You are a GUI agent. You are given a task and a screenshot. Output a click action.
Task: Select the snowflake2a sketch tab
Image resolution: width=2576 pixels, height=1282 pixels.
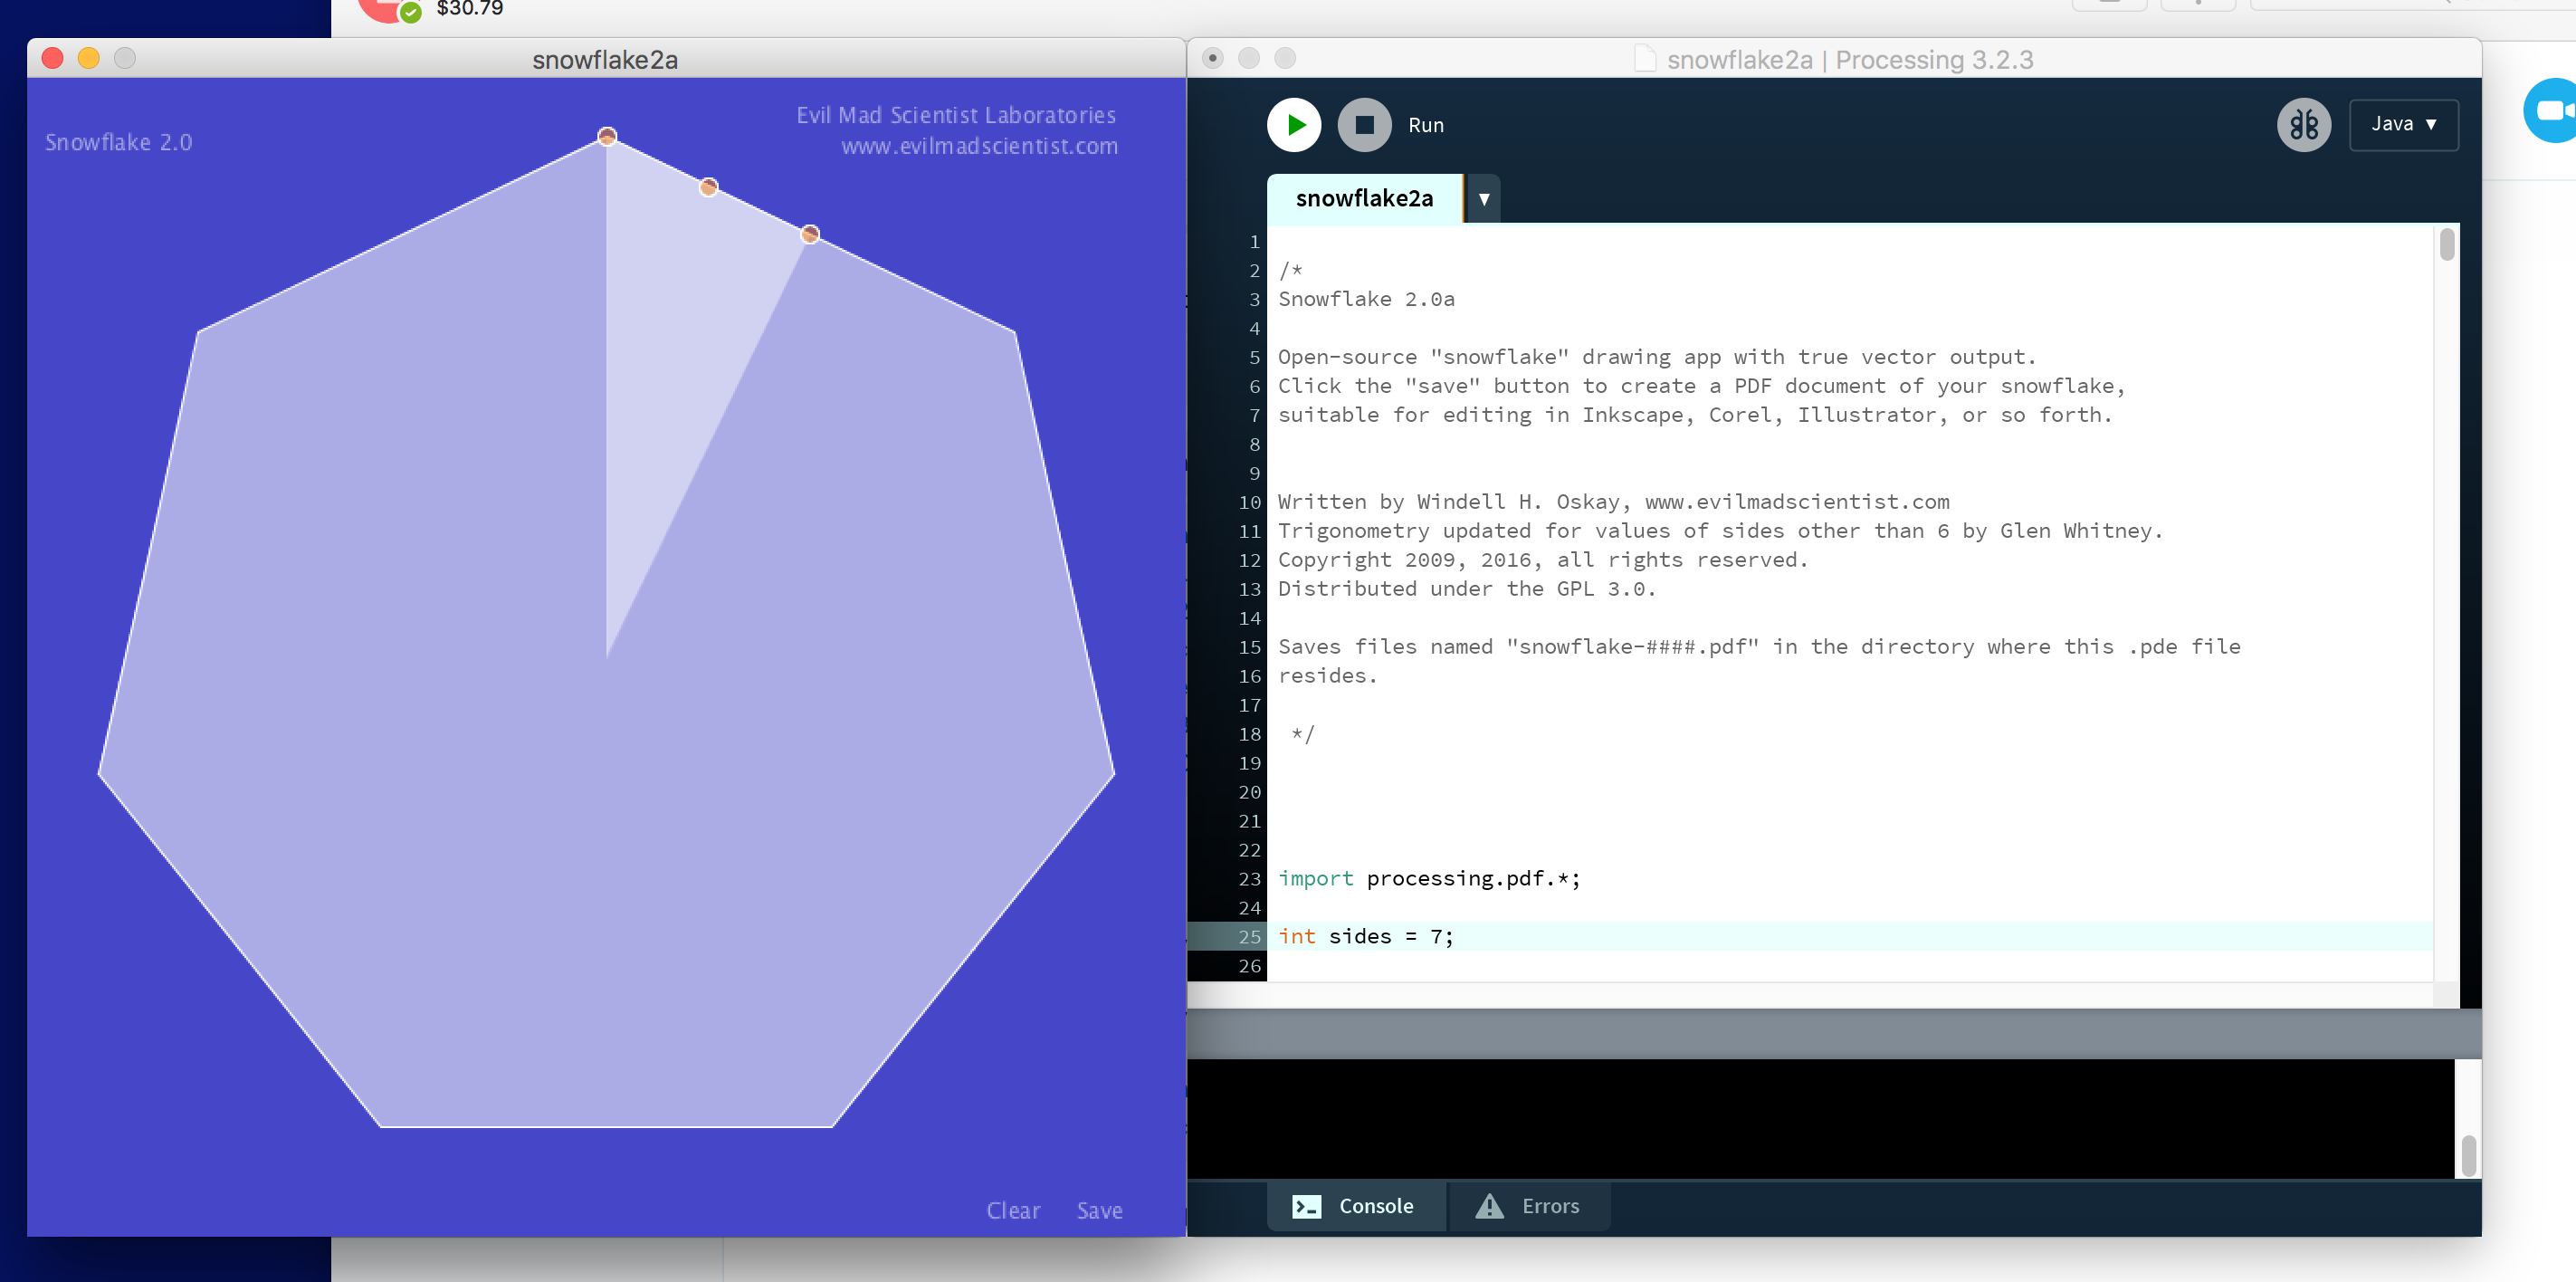tap(1364, 198)
